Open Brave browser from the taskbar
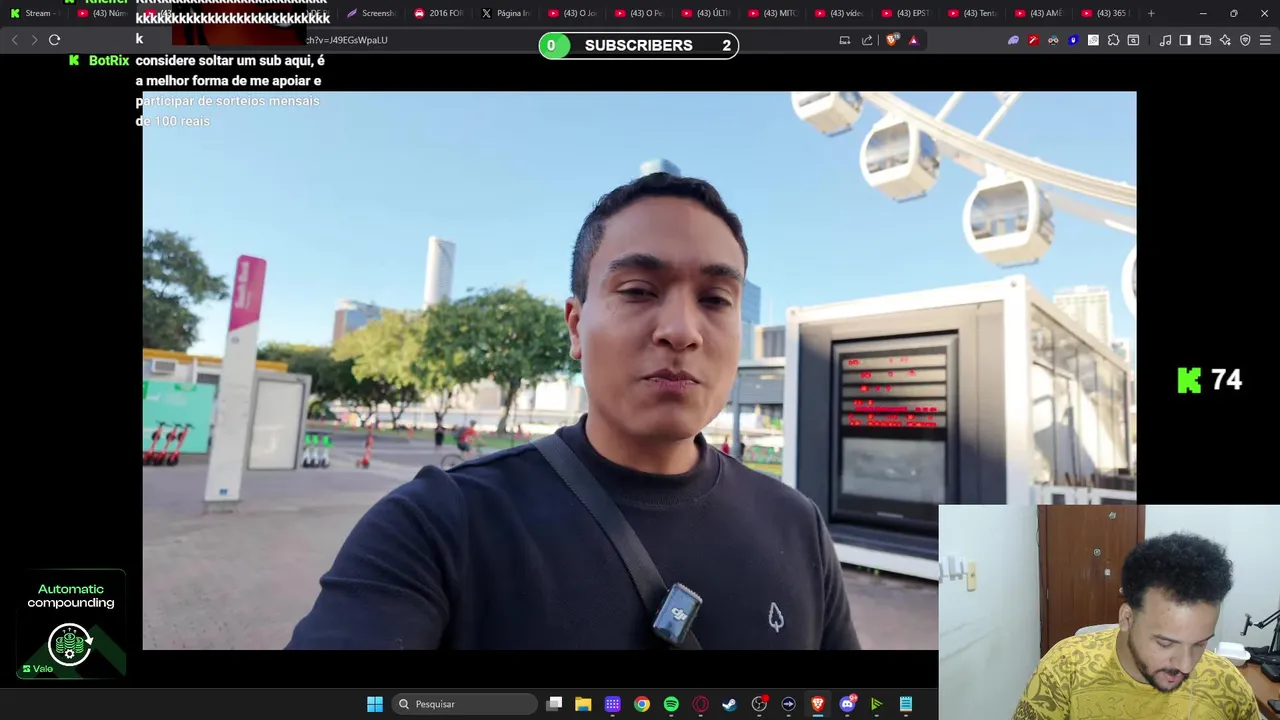Image resolution: width=1280 pixels, height=720 pixels. (x=817, y=704)
